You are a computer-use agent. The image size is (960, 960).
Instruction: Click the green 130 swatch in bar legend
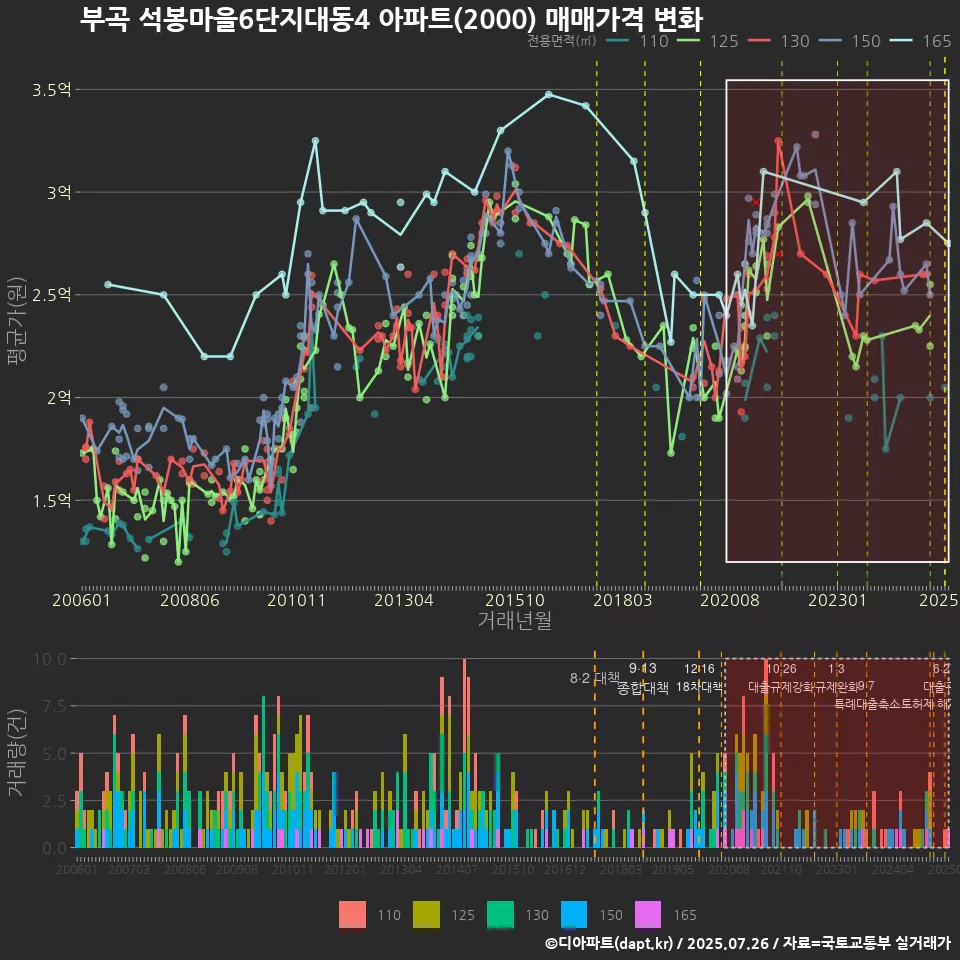(x=500, y=915)
